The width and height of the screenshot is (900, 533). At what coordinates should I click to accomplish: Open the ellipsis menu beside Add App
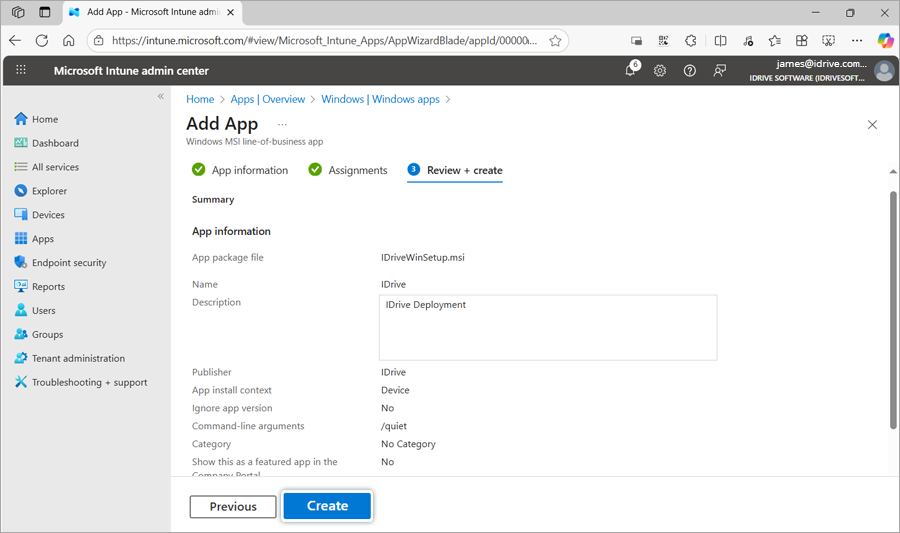point(282,125)
